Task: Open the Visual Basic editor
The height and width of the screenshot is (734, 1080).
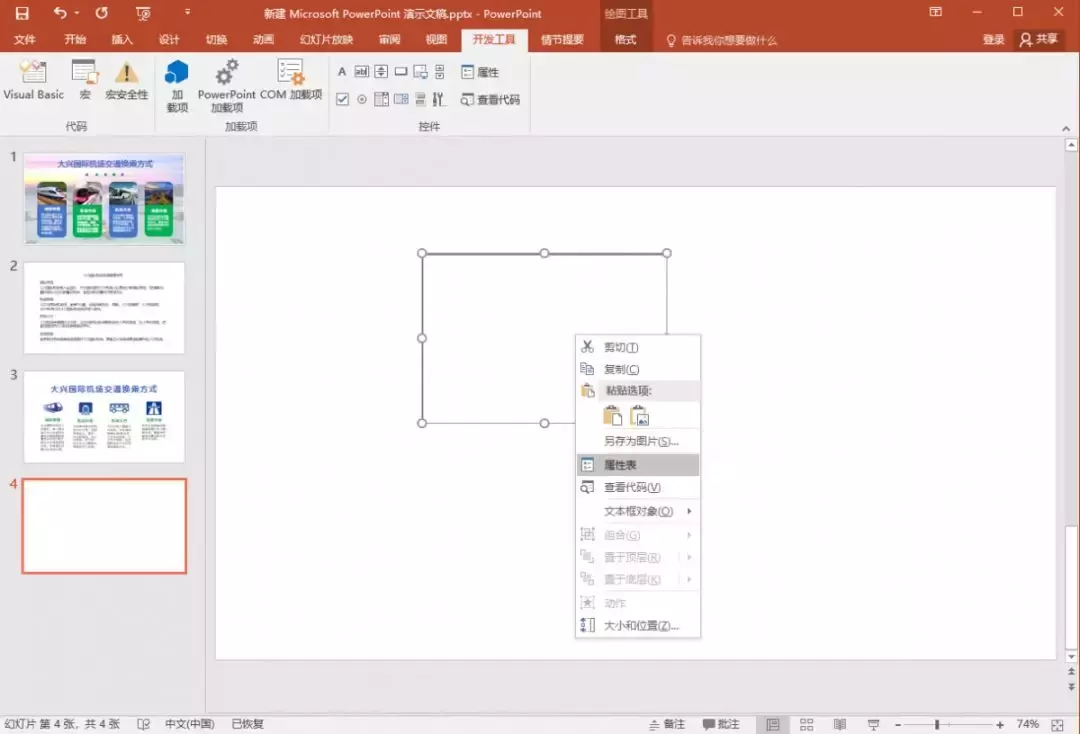Action: (33, 81)
